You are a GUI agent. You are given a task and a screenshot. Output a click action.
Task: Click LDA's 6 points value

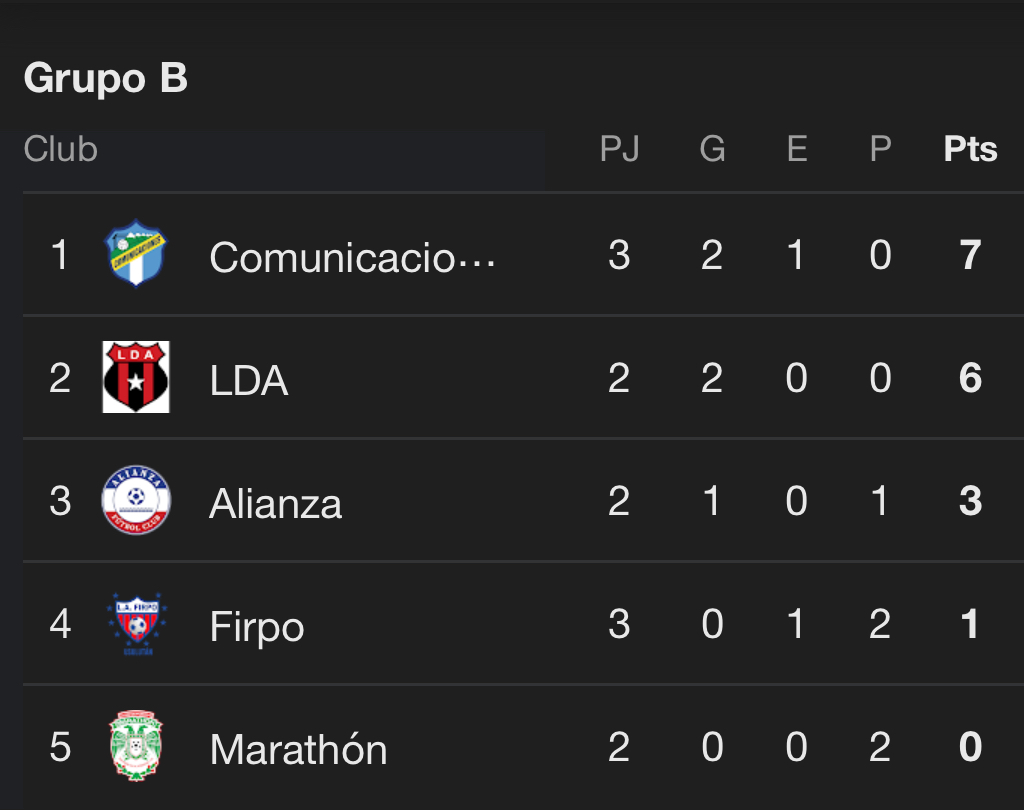[x=970, y=378]
